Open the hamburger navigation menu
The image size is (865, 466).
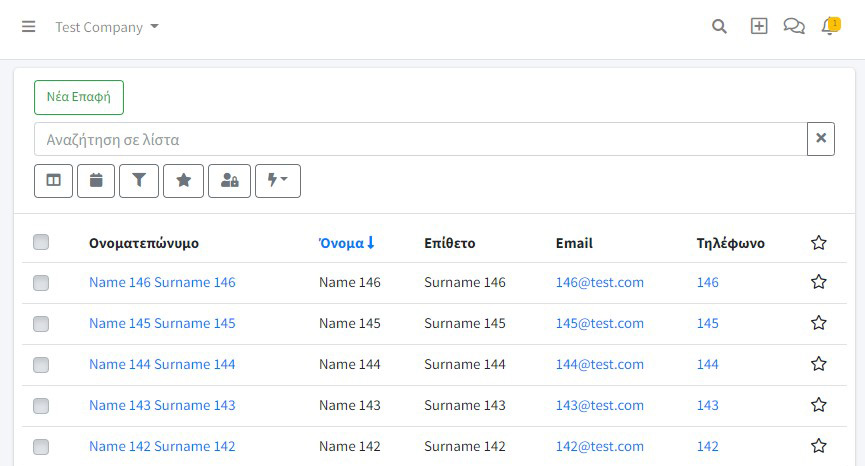[x=29, y=26]
